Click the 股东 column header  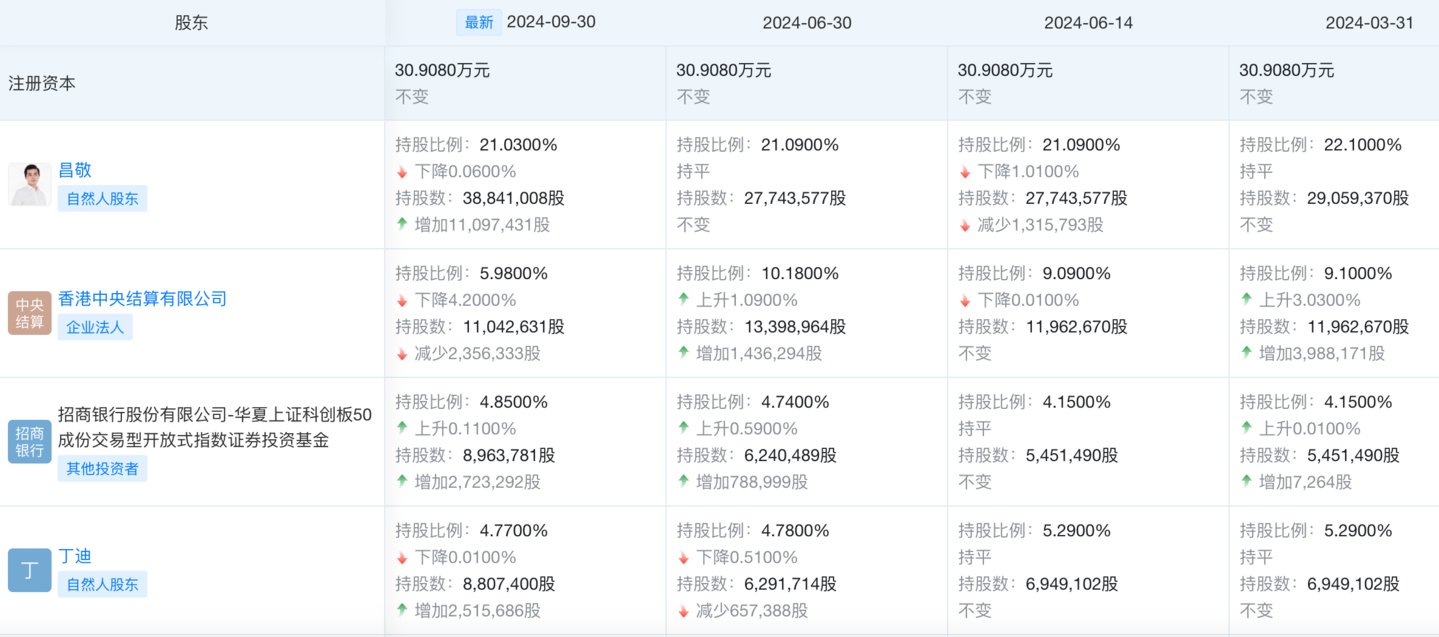coord(192,23)
